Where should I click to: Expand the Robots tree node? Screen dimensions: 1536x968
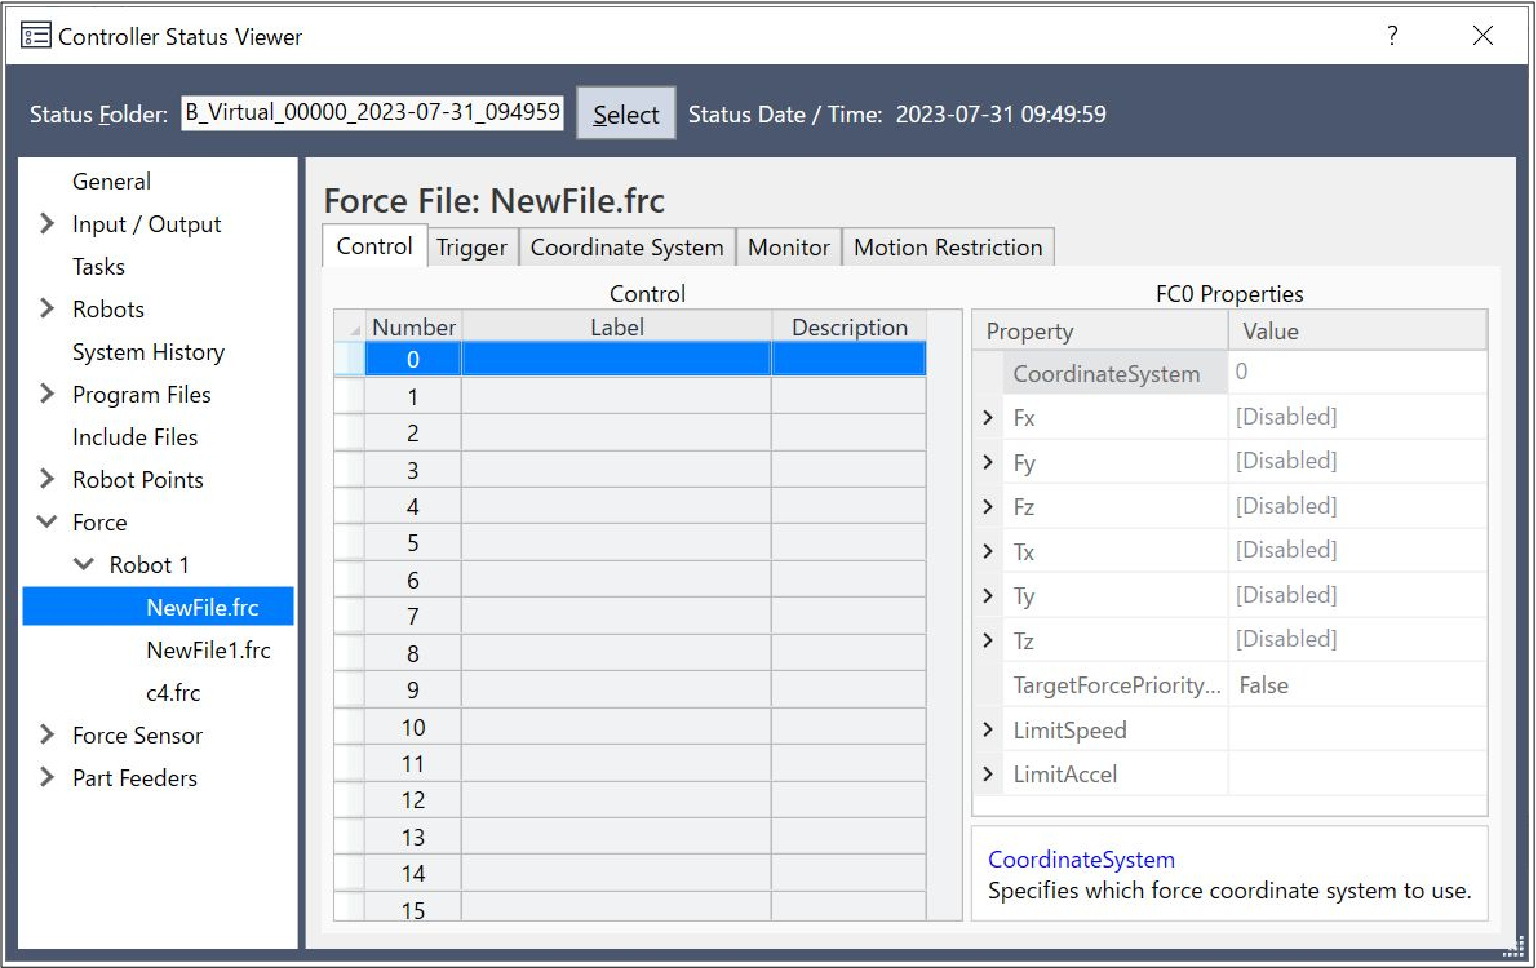coord(47,309)
